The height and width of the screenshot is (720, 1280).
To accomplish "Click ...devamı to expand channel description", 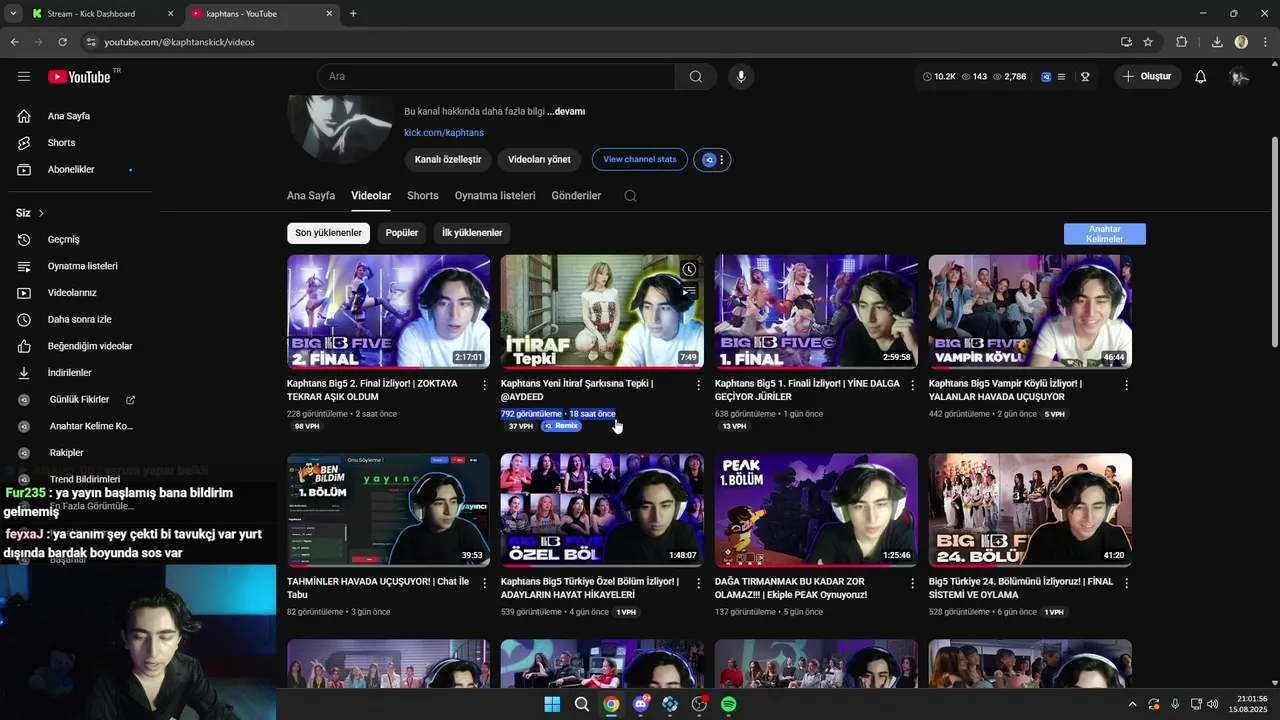I will [566, 112].
